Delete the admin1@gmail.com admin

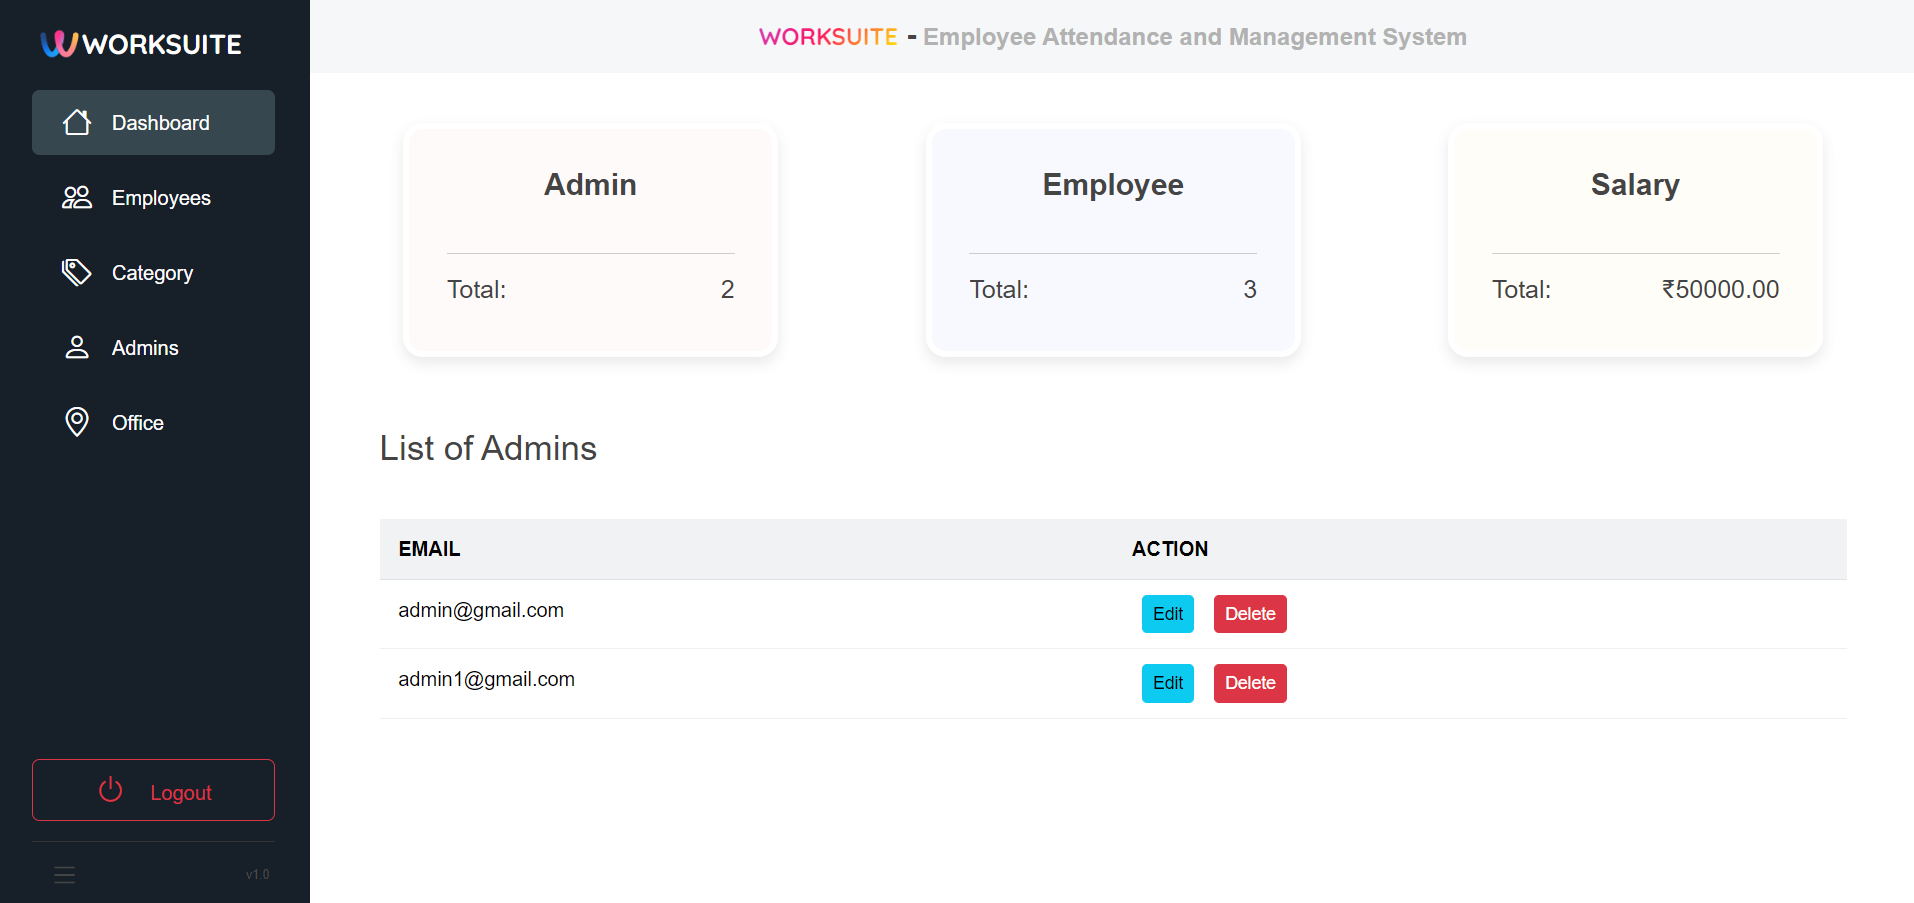1250,683
